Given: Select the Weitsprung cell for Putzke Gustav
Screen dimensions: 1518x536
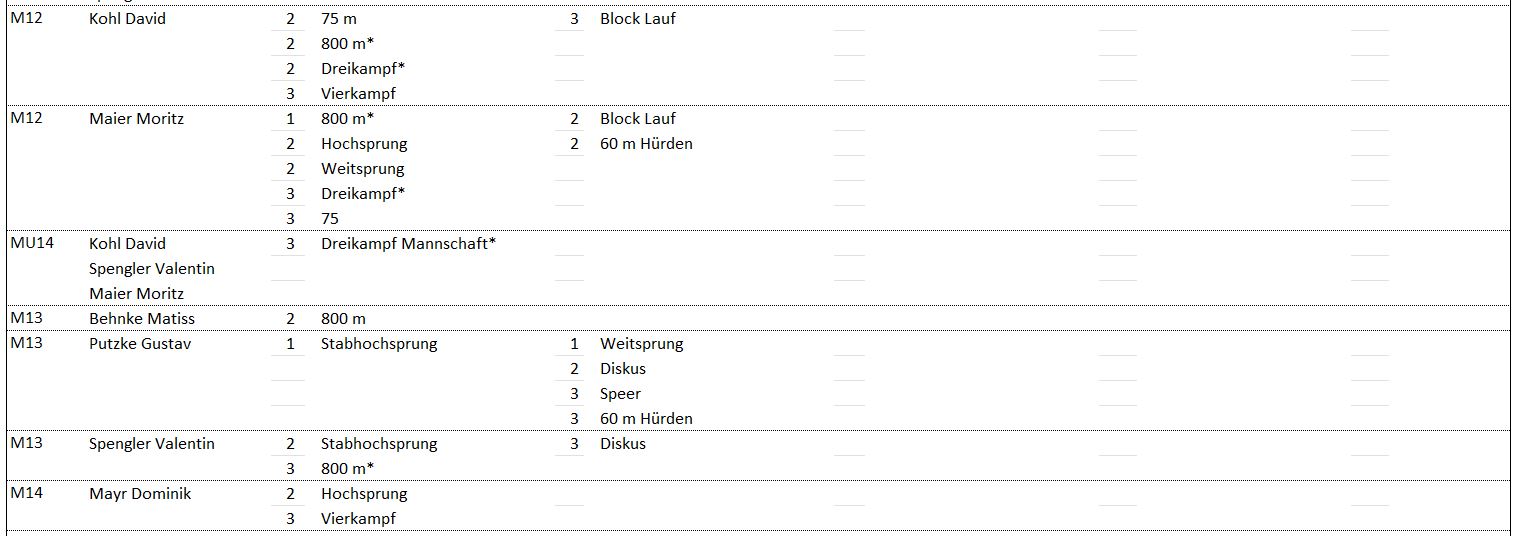Looking at the screenshot, I should [641, 344].
